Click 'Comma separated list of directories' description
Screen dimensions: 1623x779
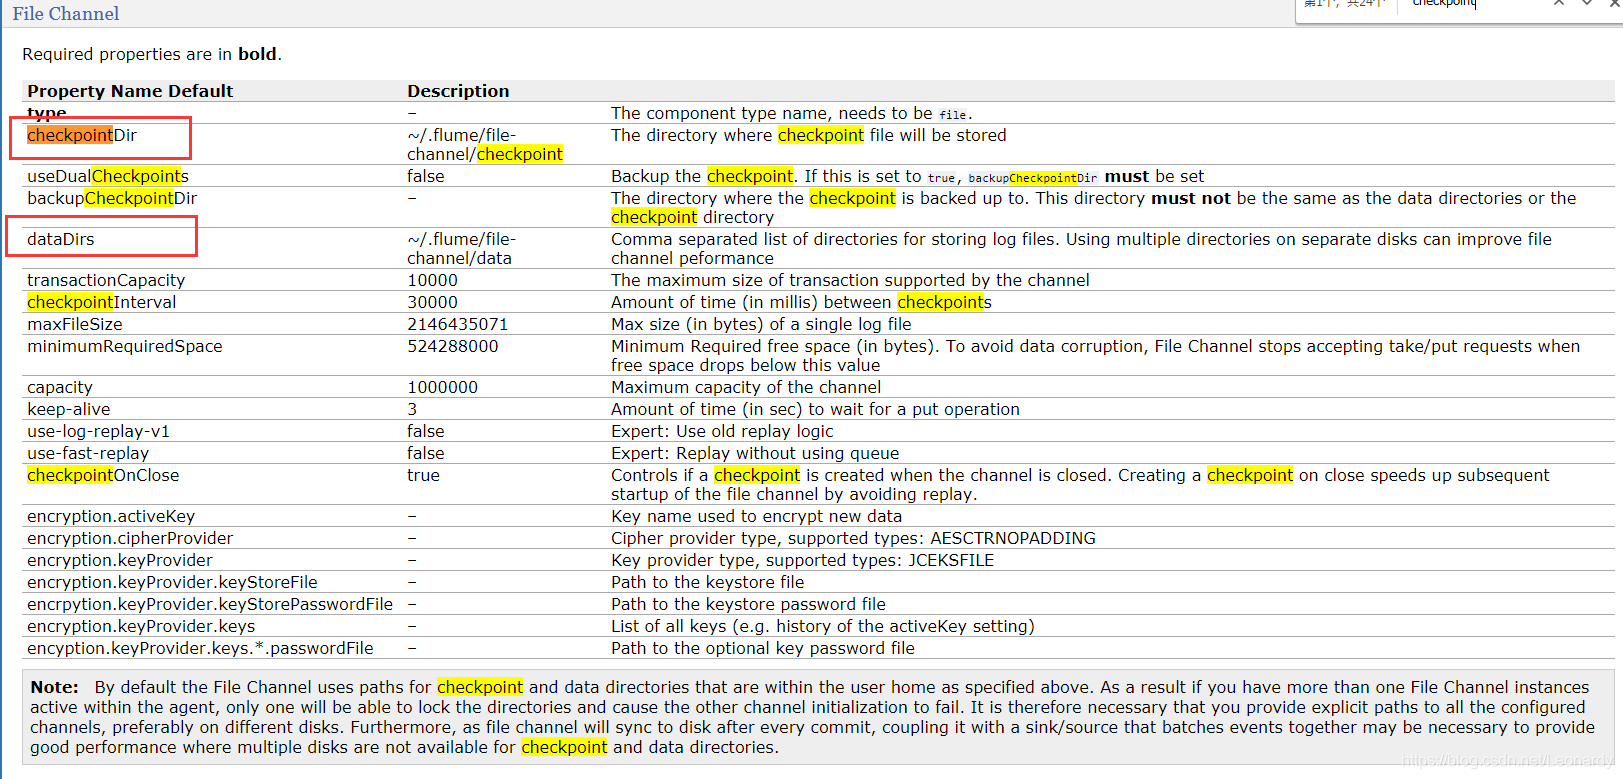pyautogui.click(x=1081, y=249)
